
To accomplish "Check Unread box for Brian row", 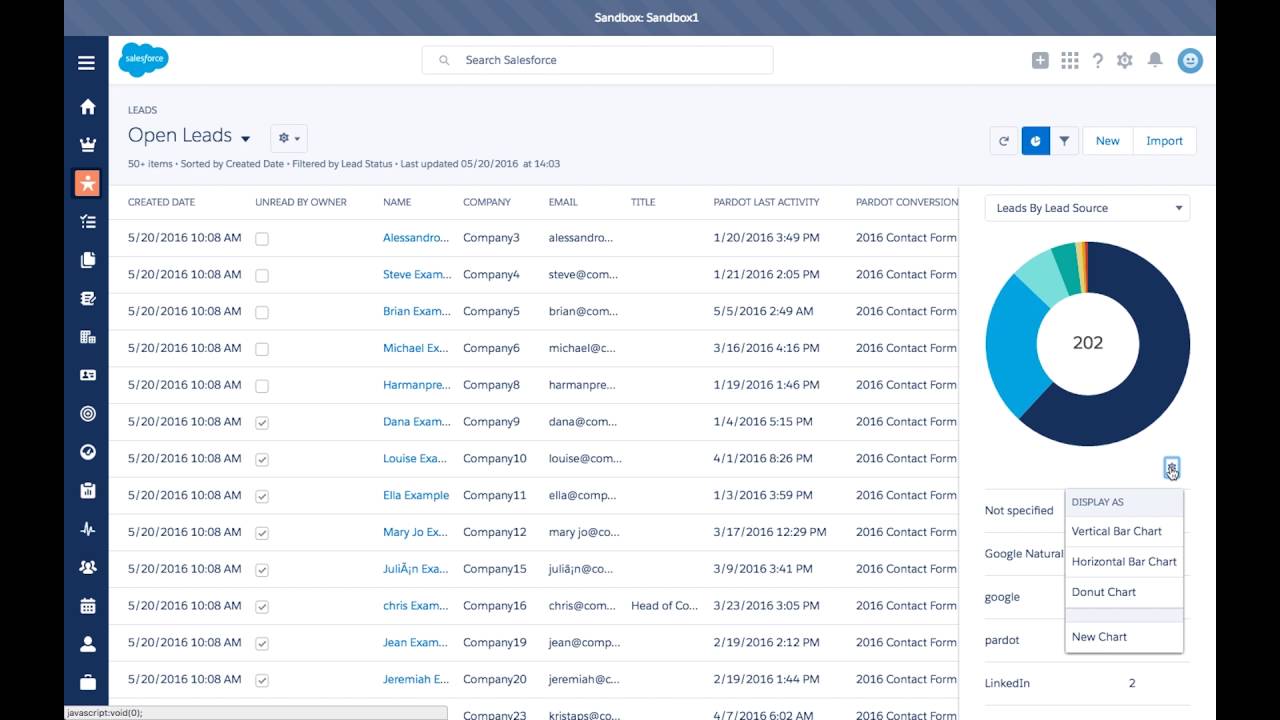I will (262, 312).
